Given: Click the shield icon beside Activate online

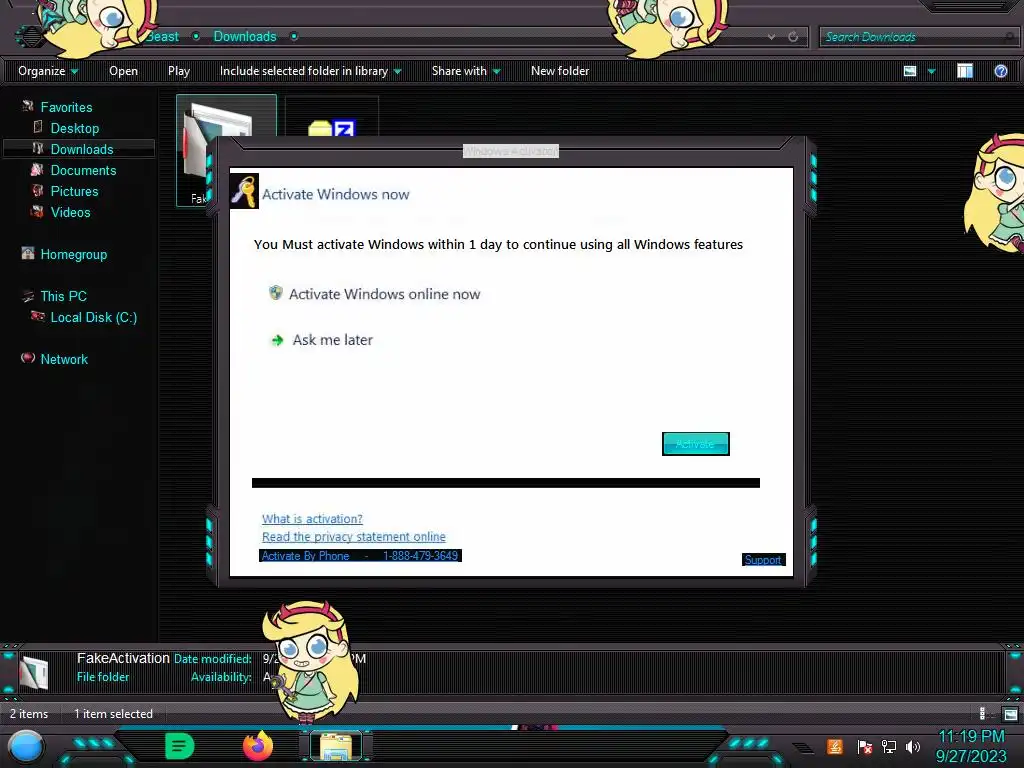Looking at the screenshot, I should [x=276, y=293].
